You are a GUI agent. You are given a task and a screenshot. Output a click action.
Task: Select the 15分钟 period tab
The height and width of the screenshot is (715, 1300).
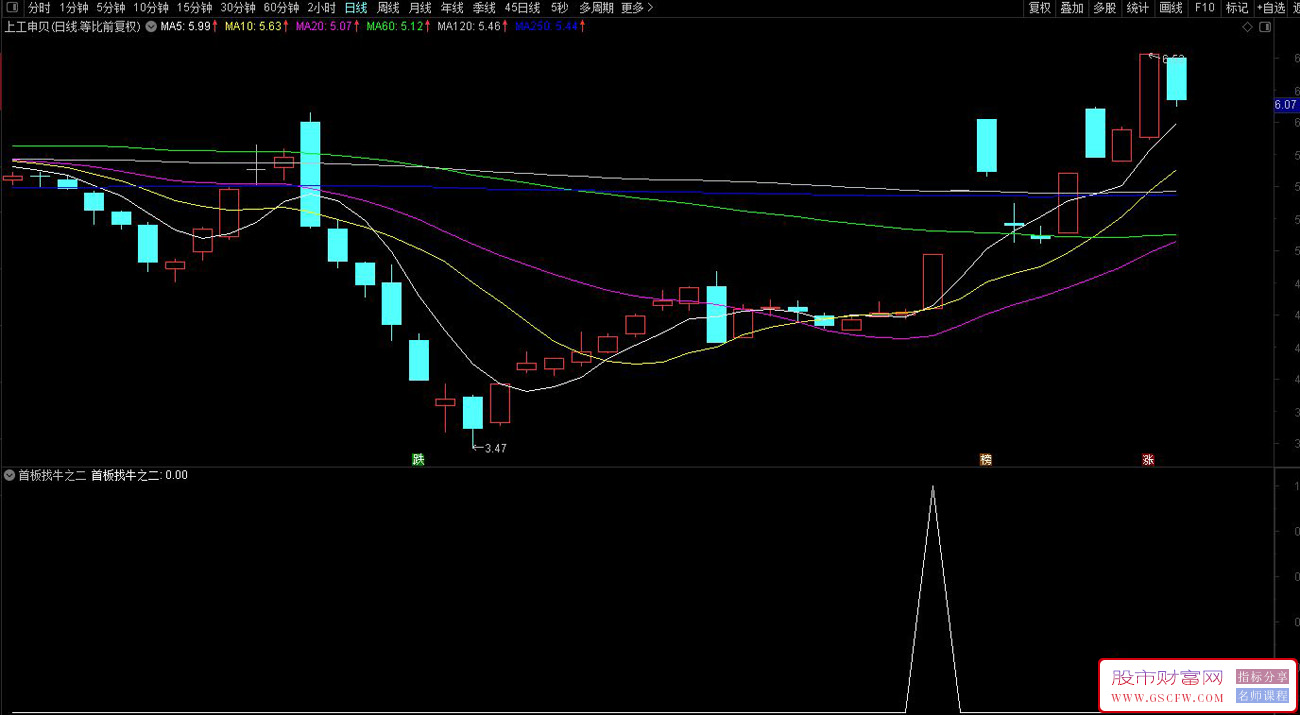(x=194, y=7)
